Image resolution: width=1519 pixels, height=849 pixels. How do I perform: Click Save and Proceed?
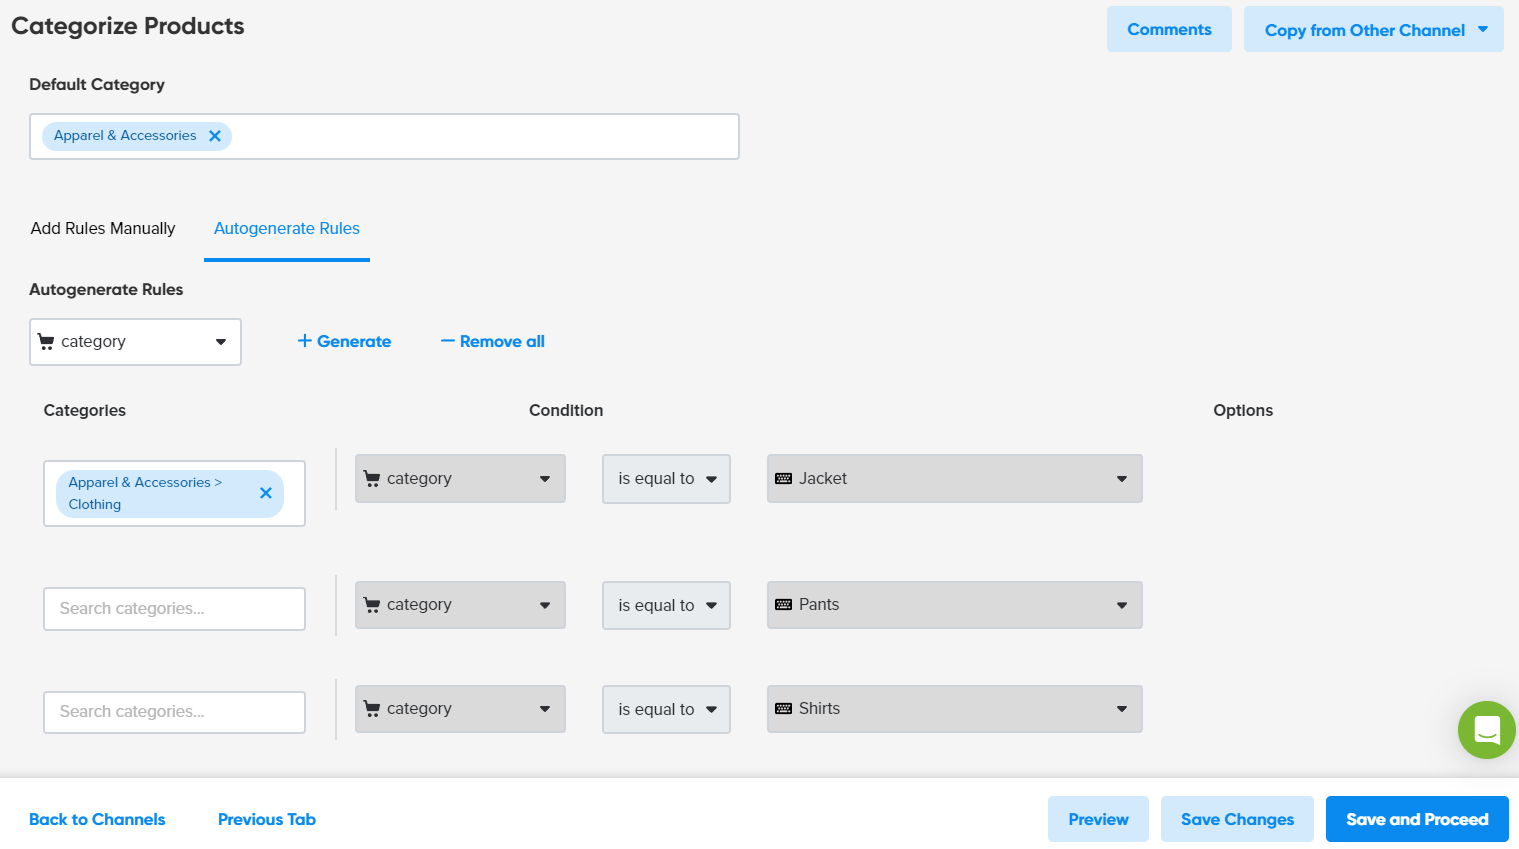click(x=1416, y=819)
